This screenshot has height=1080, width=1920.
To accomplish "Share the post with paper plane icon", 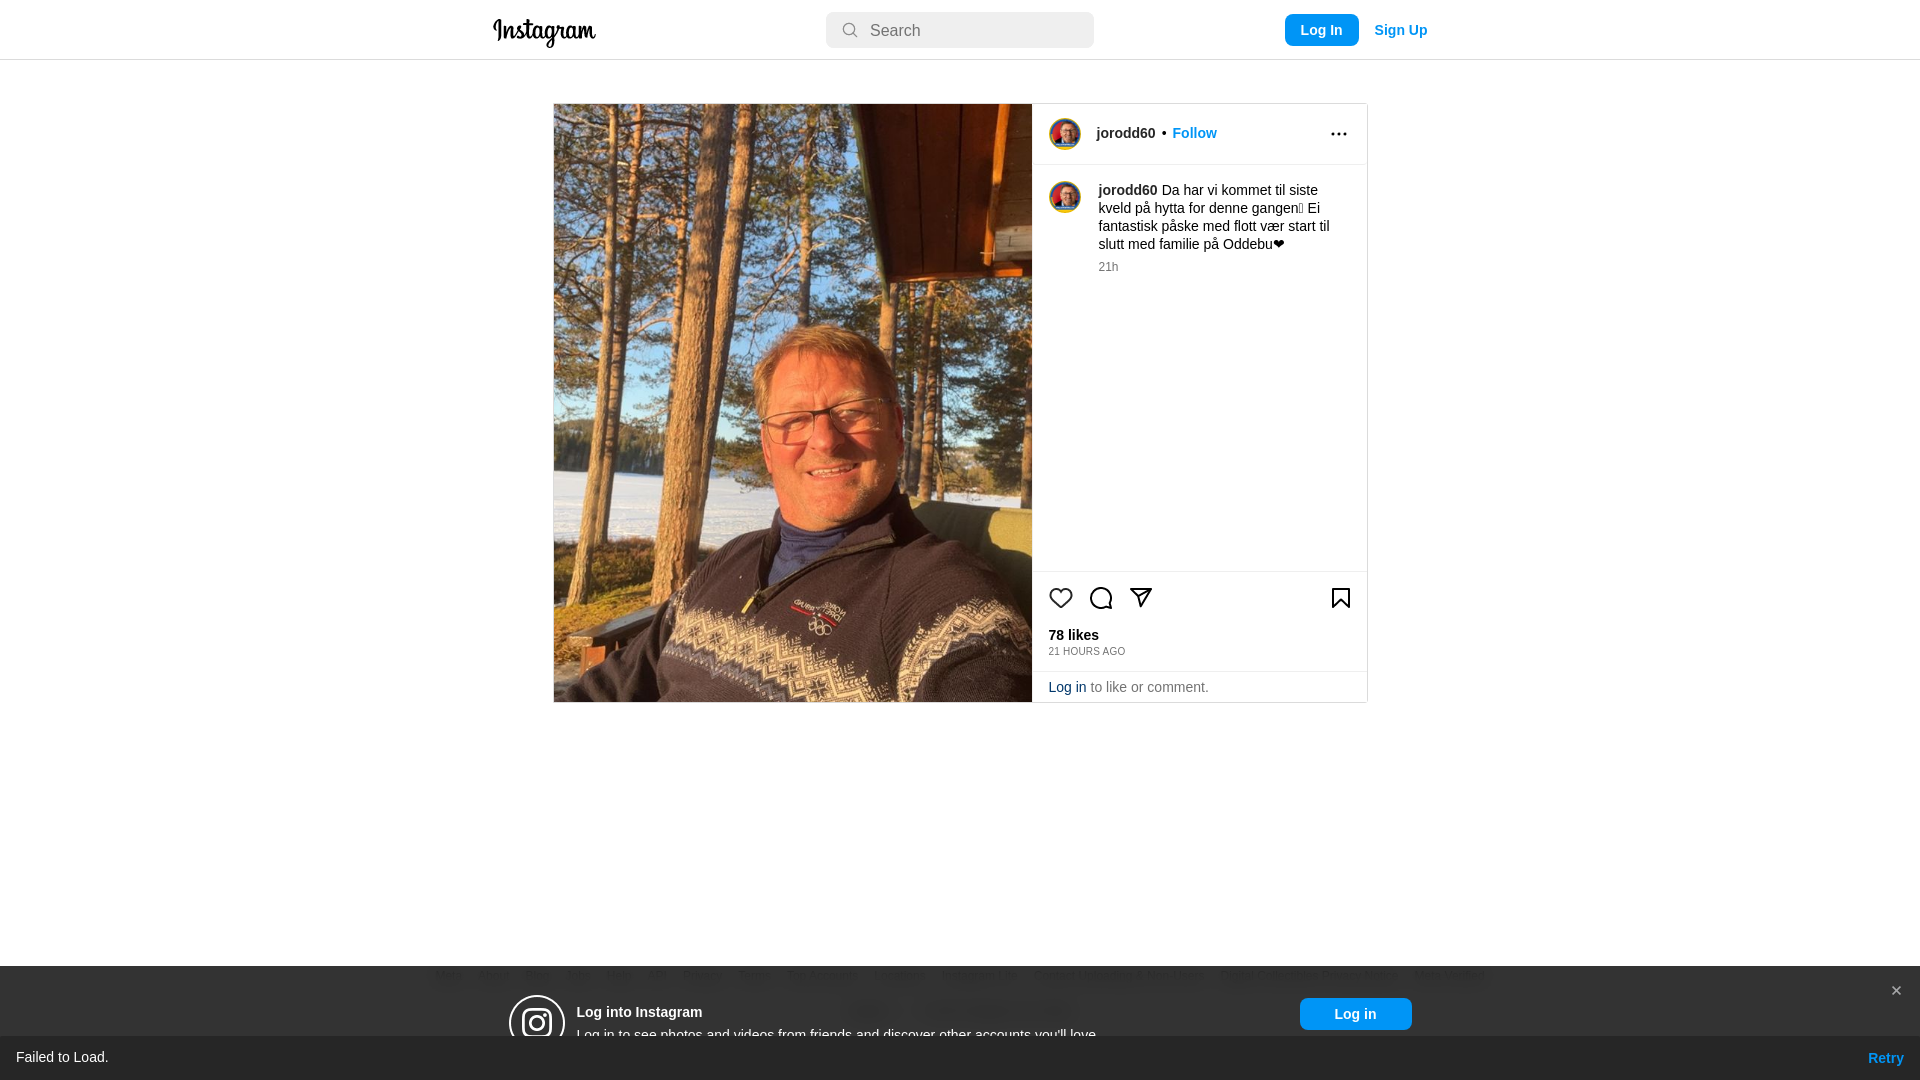I will tap(1141, 597).
